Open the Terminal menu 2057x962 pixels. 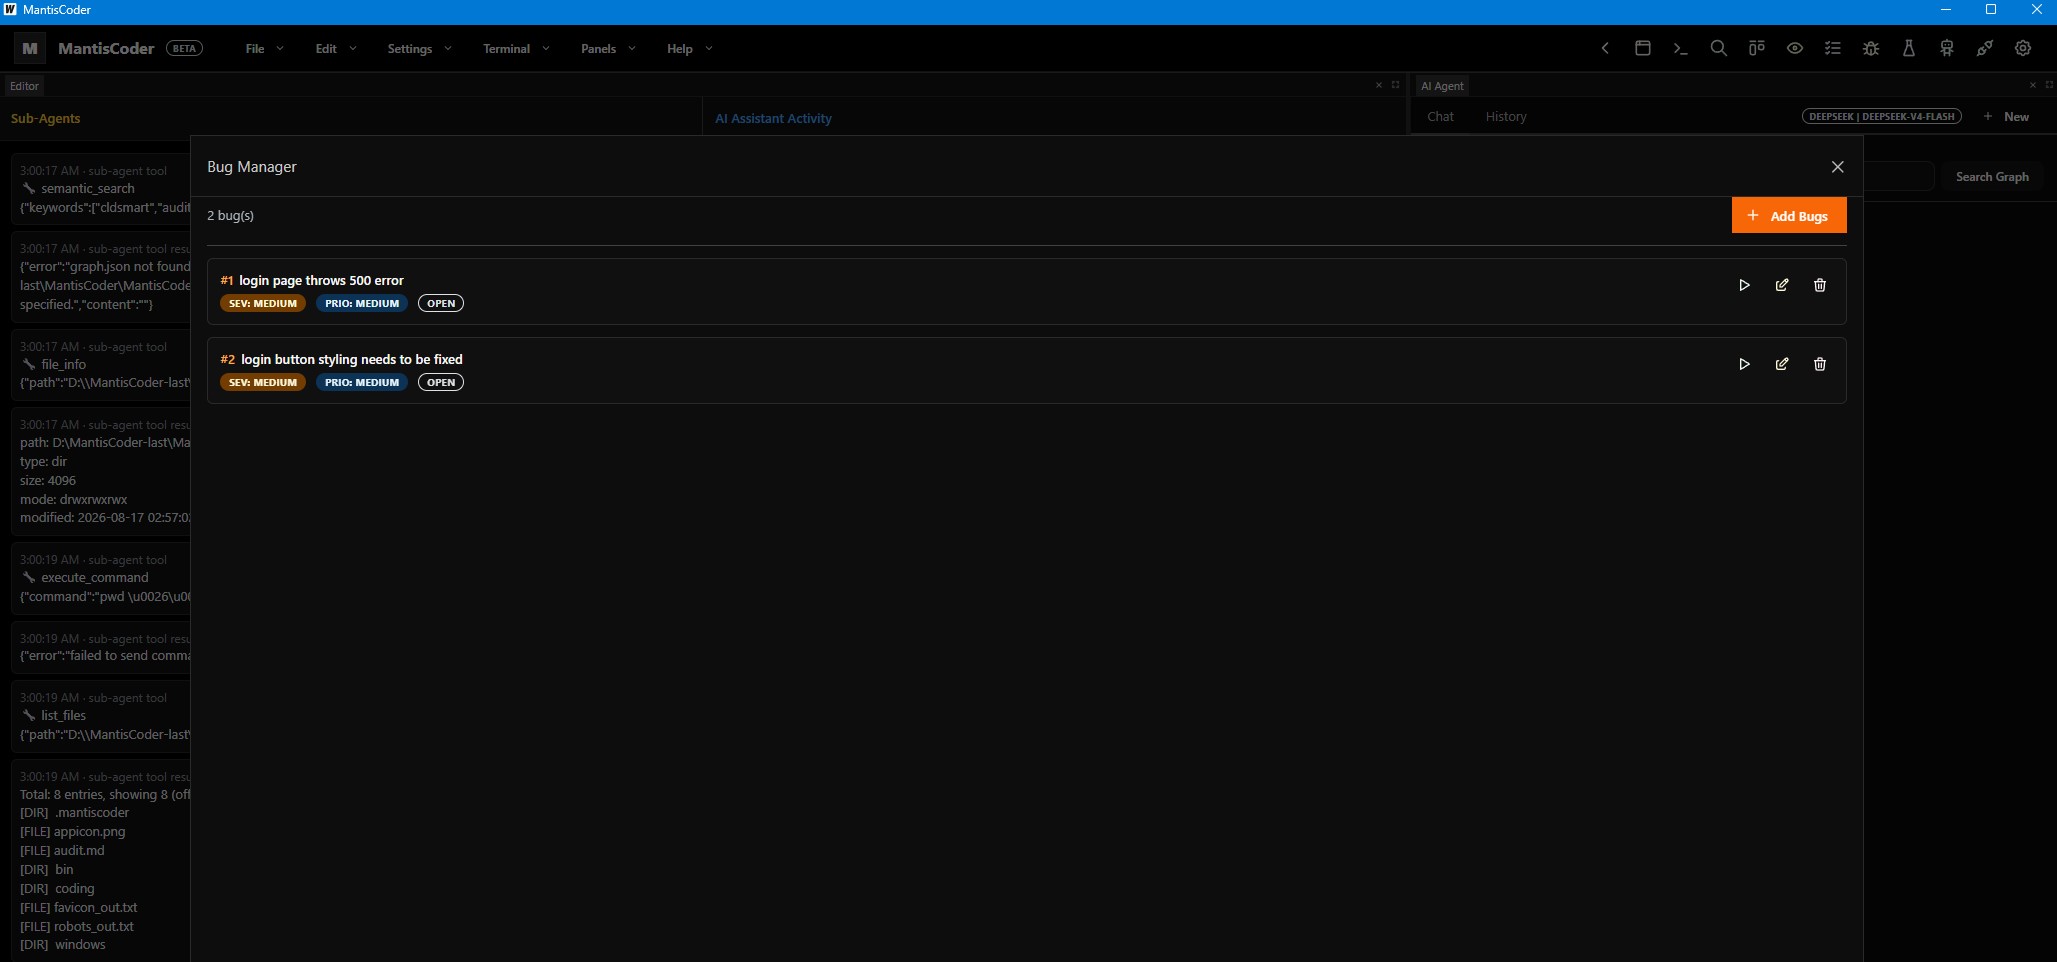coord(516,48)
